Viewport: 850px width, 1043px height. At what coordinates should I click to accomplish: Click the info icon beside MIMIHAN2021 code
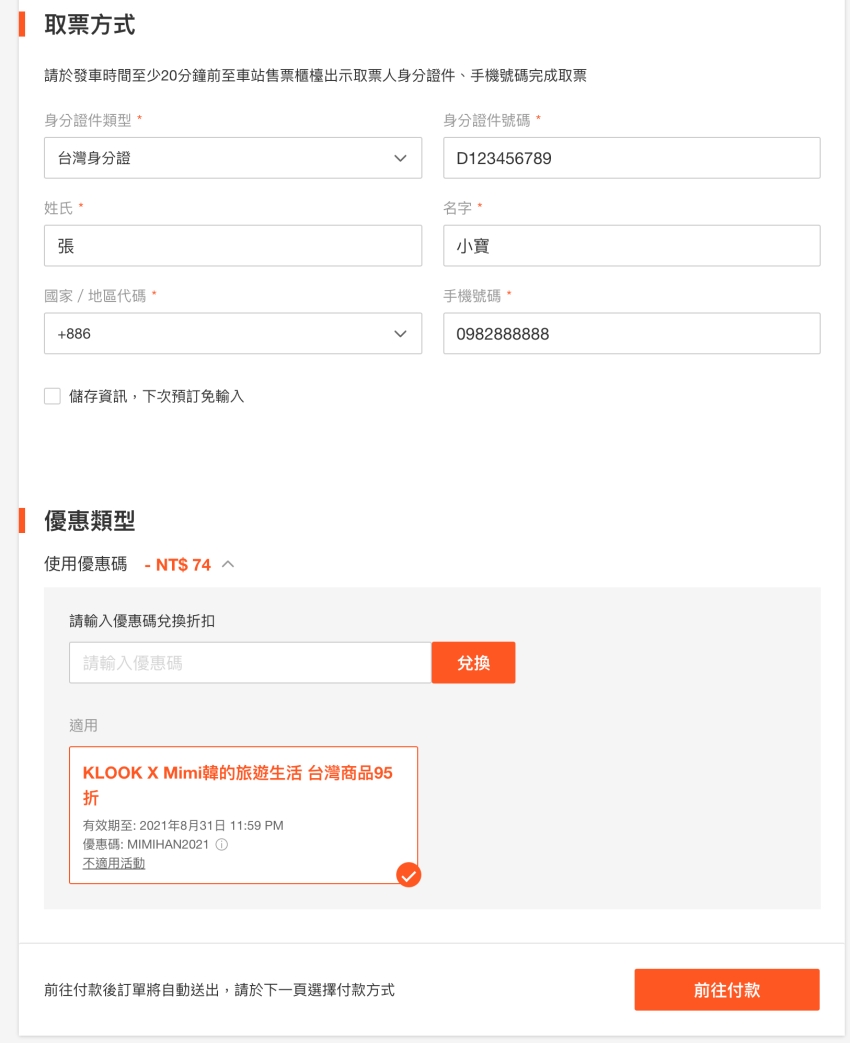(222, 845)
